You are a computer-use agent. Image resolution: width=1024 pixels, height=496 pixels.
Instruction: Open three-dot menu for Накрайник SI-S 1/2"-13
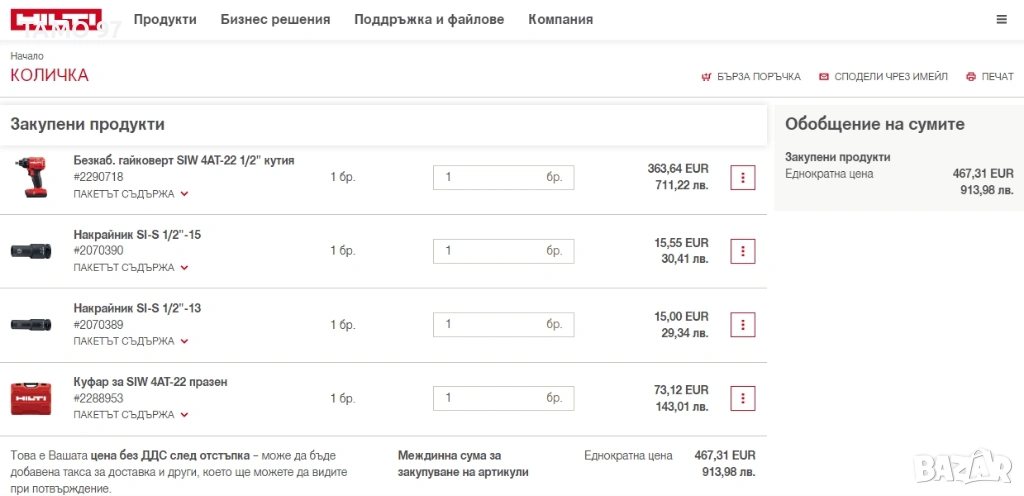tap(742, 325)
